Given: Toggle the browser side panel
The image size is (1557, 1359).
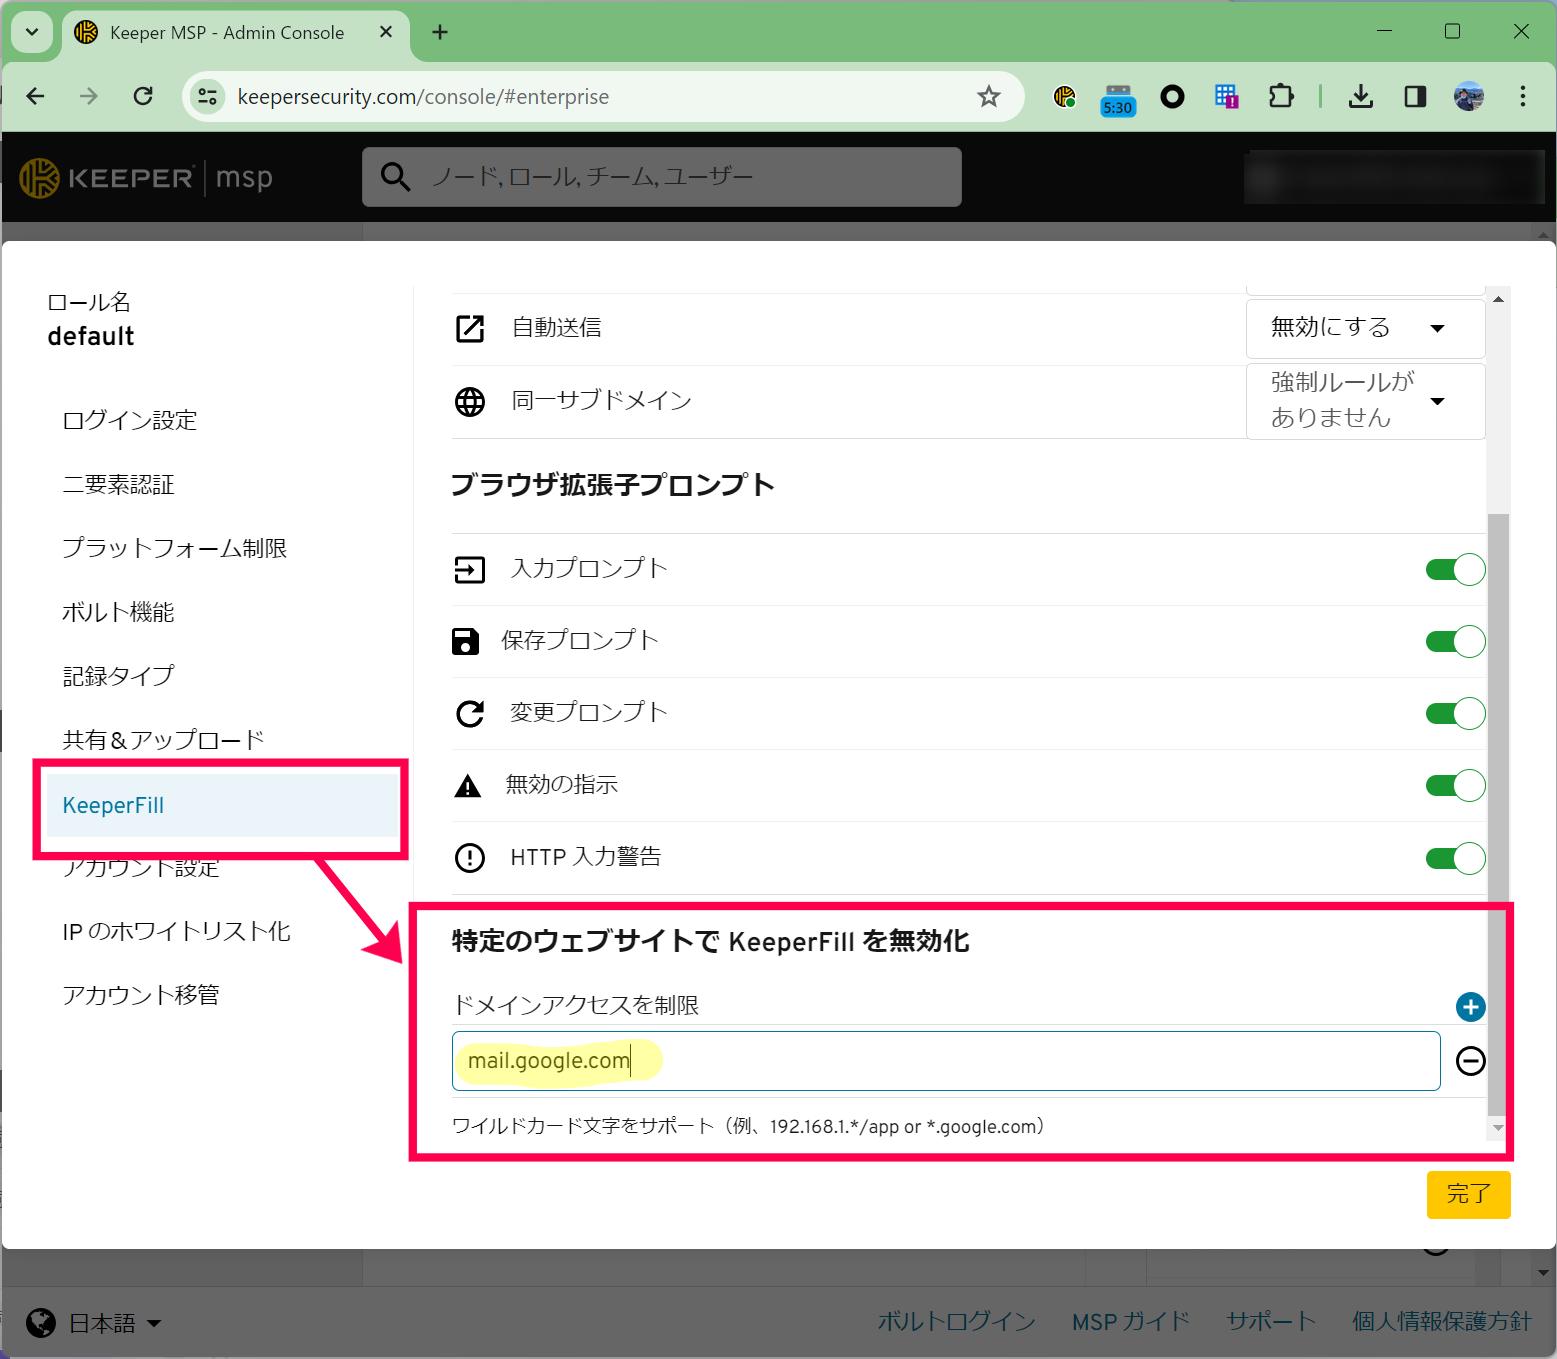Looking at the screenshot, I should click(x=1415, y=96).
